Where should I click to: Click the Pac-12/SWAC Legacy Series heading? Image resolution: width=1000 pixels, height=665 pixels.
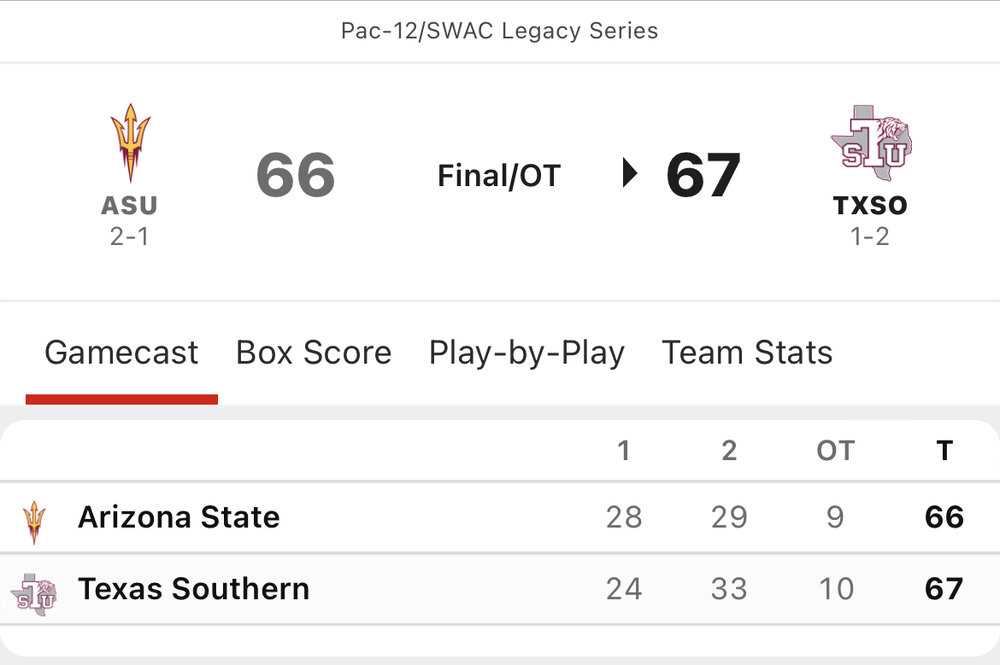pos(500,30)
